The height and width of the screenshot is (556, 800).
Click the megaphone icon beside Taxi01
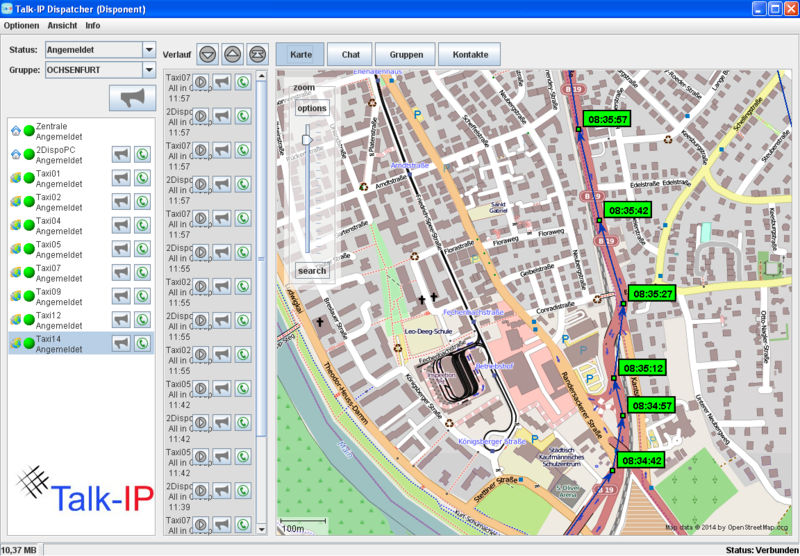pyautogui.click(x=121, y=178)
